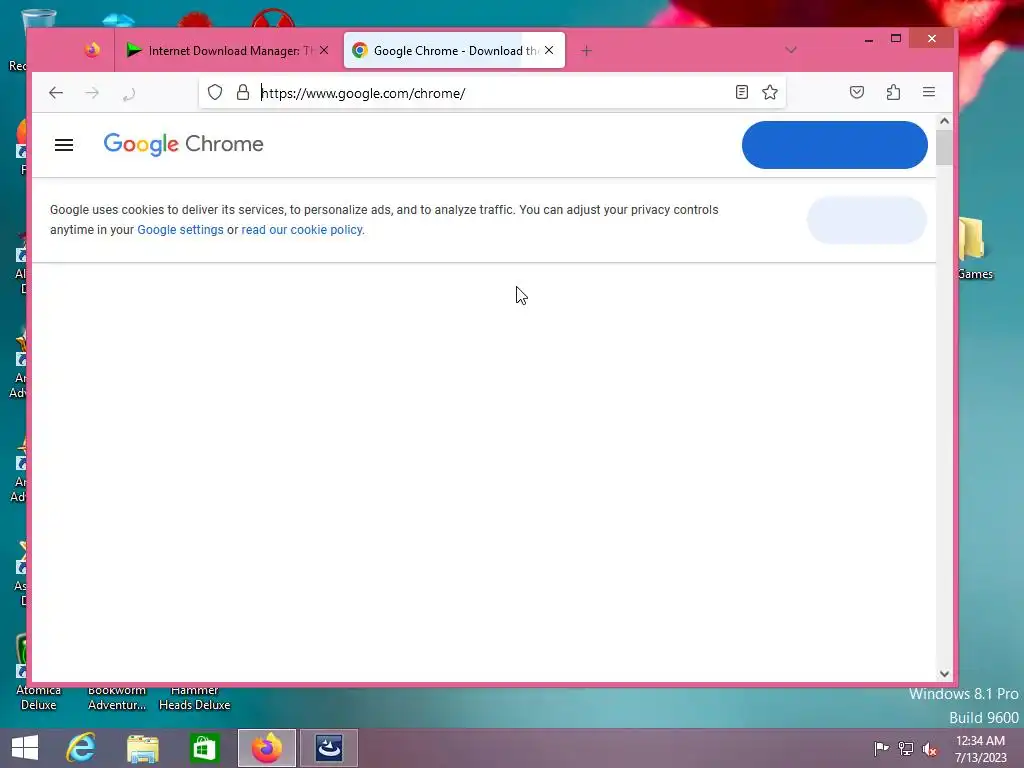This screenshot has height=768, width=1024.
Task: Open the Windows Start button
Action: tap(25, 748)
